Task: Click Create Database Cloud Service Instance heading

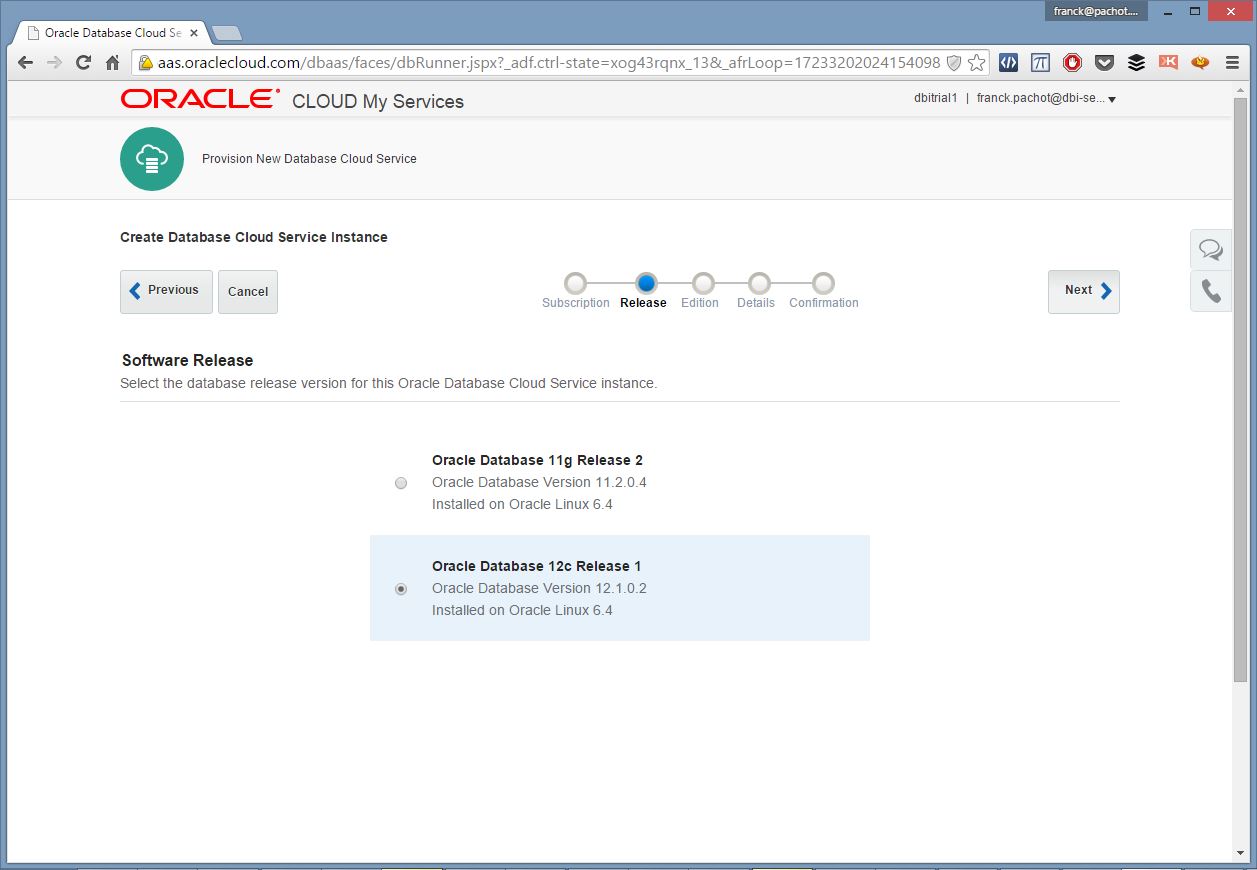Action: point(254,237)
